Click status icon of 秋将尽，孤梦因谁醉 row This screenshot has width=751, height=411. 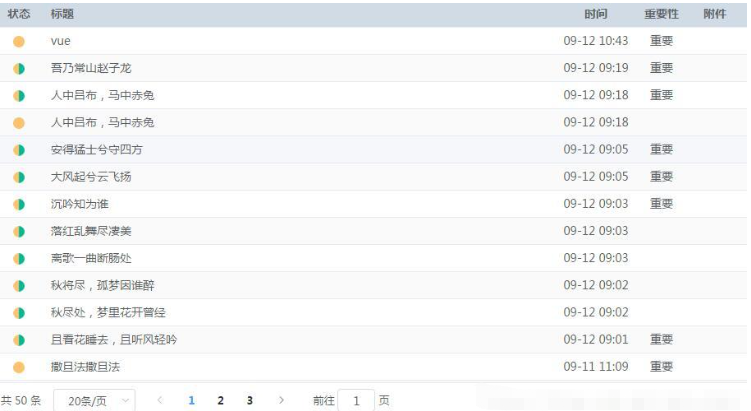19,286
